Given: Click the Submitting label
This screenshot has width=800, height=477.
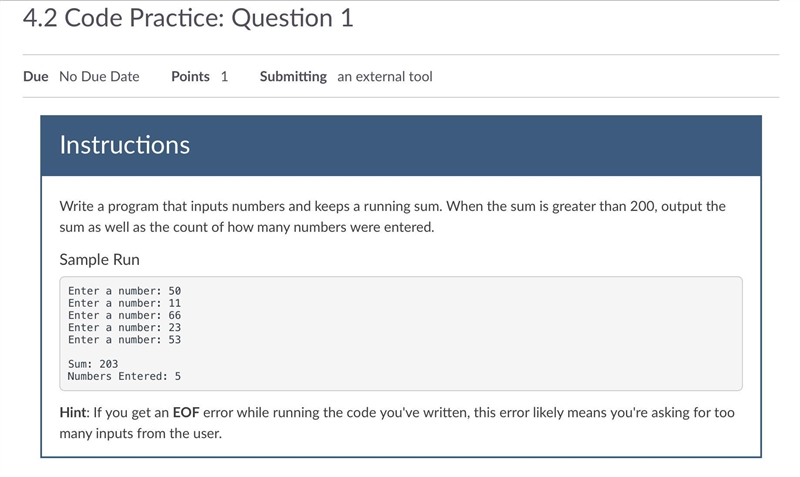Looking at the screenshot, I should [293, 77].
